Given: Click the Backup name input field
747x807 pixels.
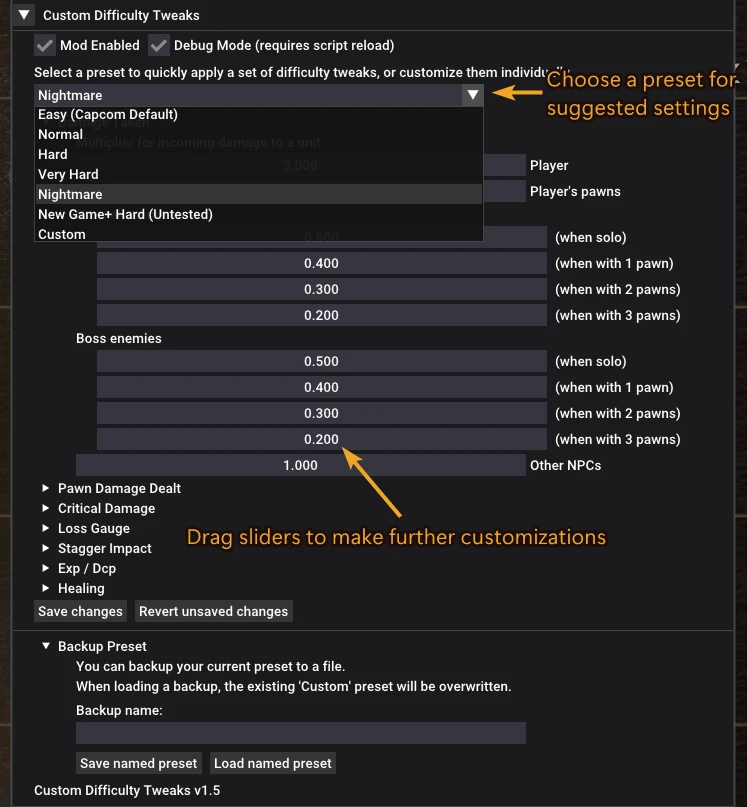Looking at the screenshot, I should [x=300, y=732].
